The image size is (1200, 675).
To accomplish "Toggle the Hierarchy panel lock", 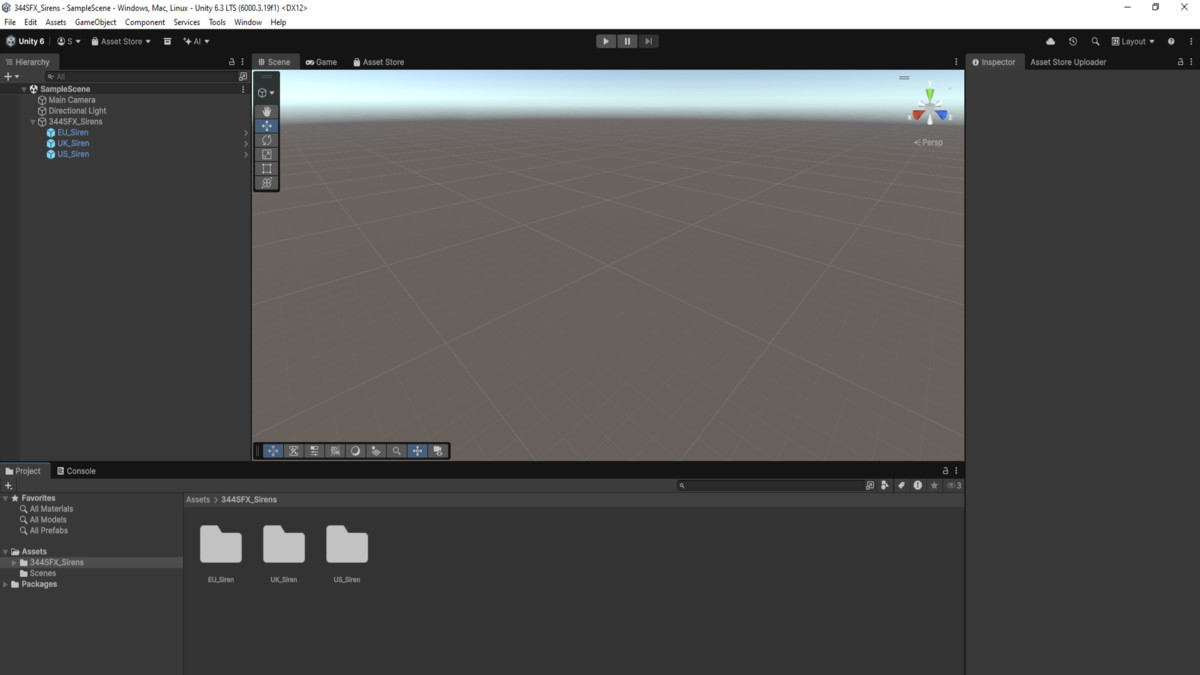I will coord(232,62).
